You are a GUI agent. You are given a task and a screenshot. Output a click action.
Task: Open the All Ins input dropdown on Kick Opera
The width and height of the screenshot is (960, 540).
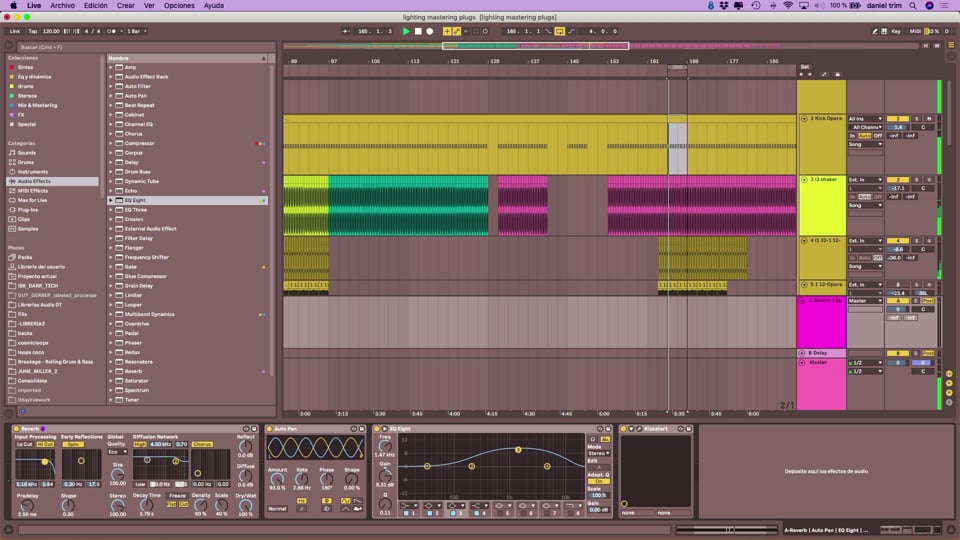[x=865, y=119]
